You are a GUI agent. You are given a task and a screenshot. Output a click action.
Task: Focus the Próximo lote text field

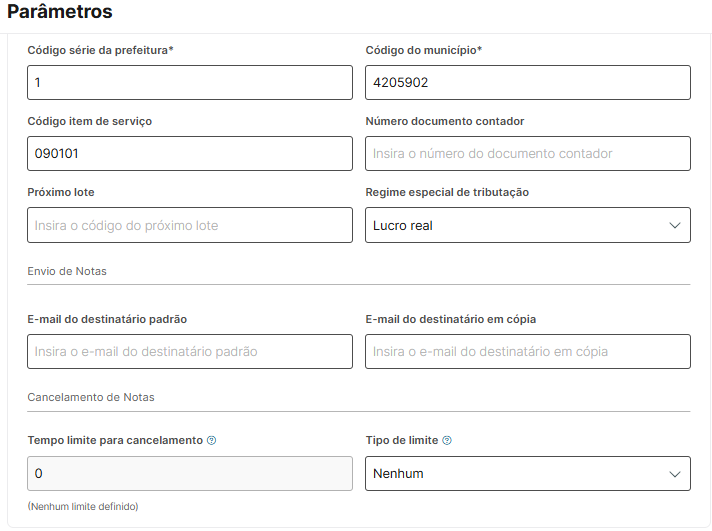point(190,225)
